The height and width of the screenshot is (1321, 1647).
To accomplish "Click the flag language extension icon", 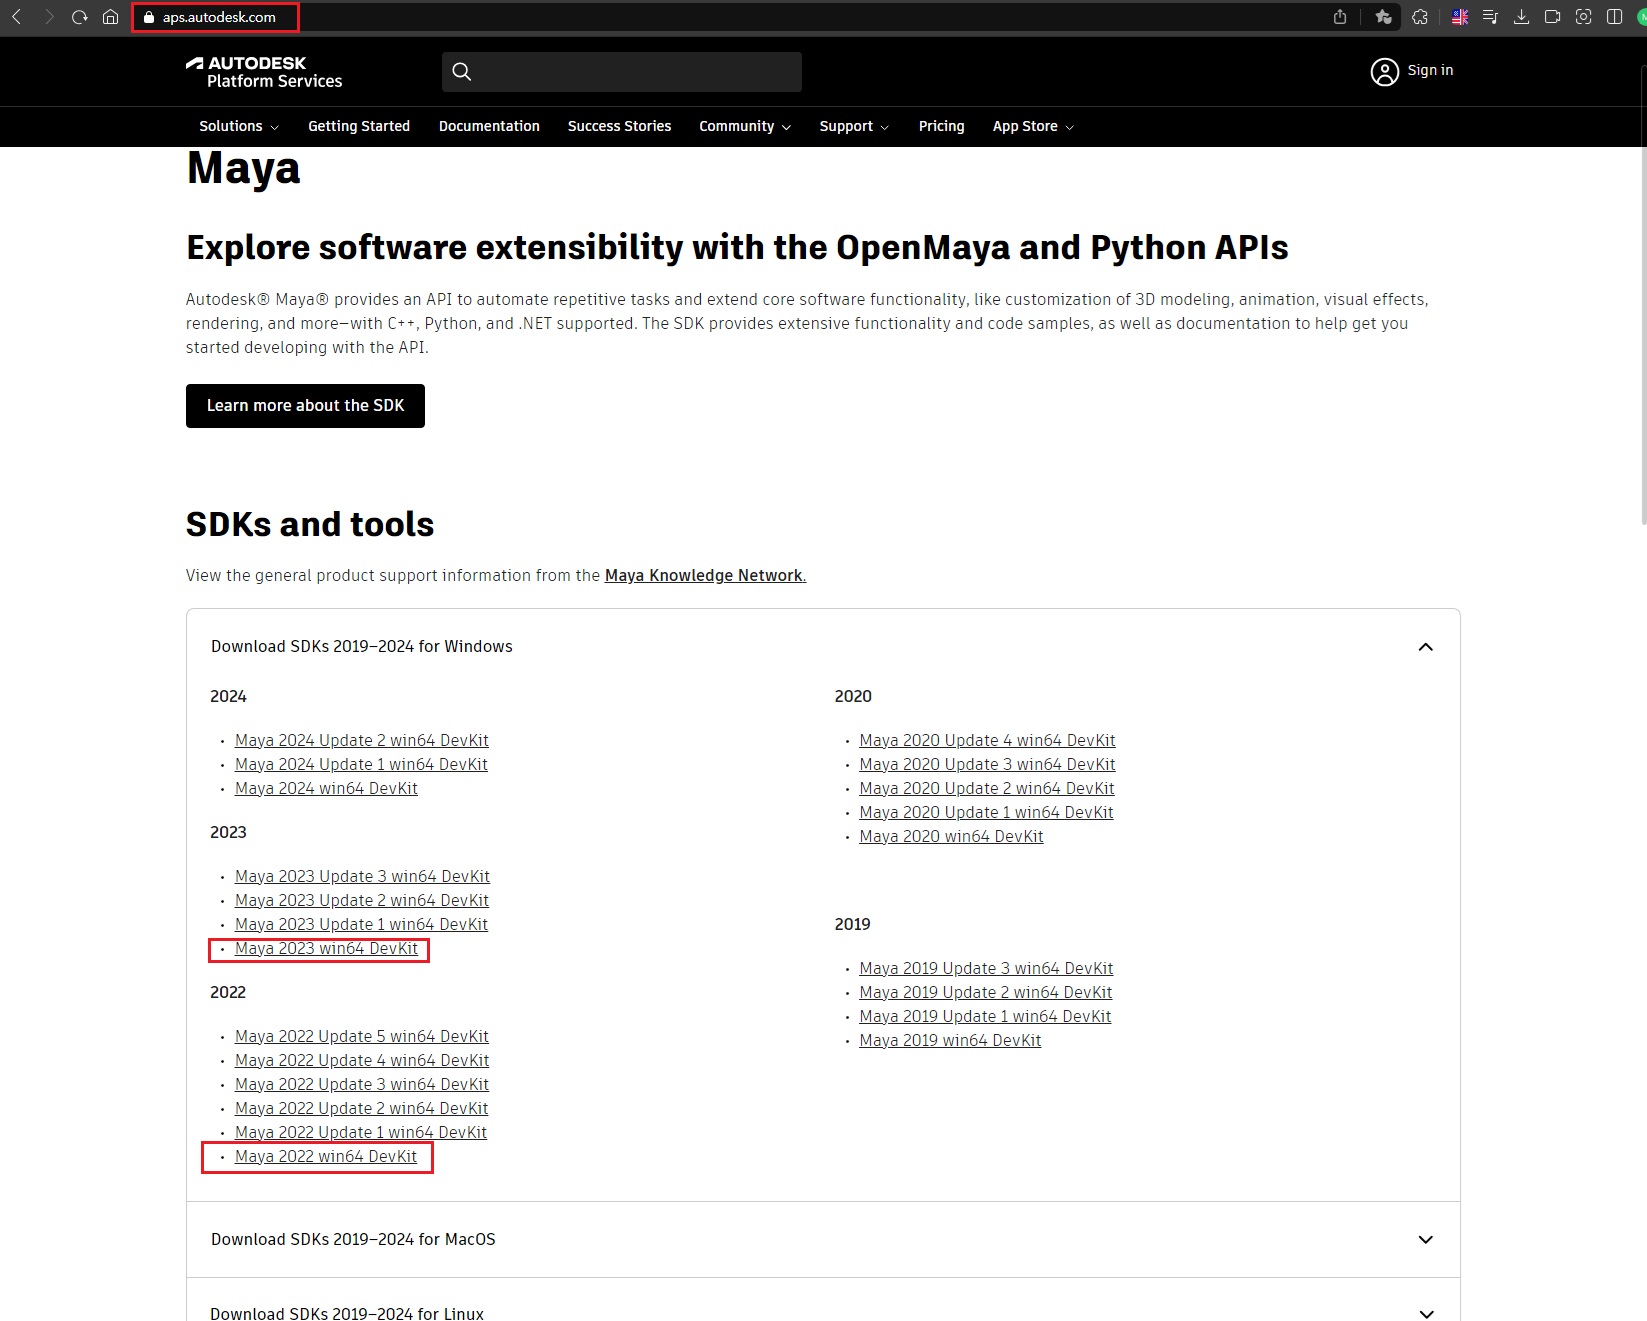I will coord(1460,17).
